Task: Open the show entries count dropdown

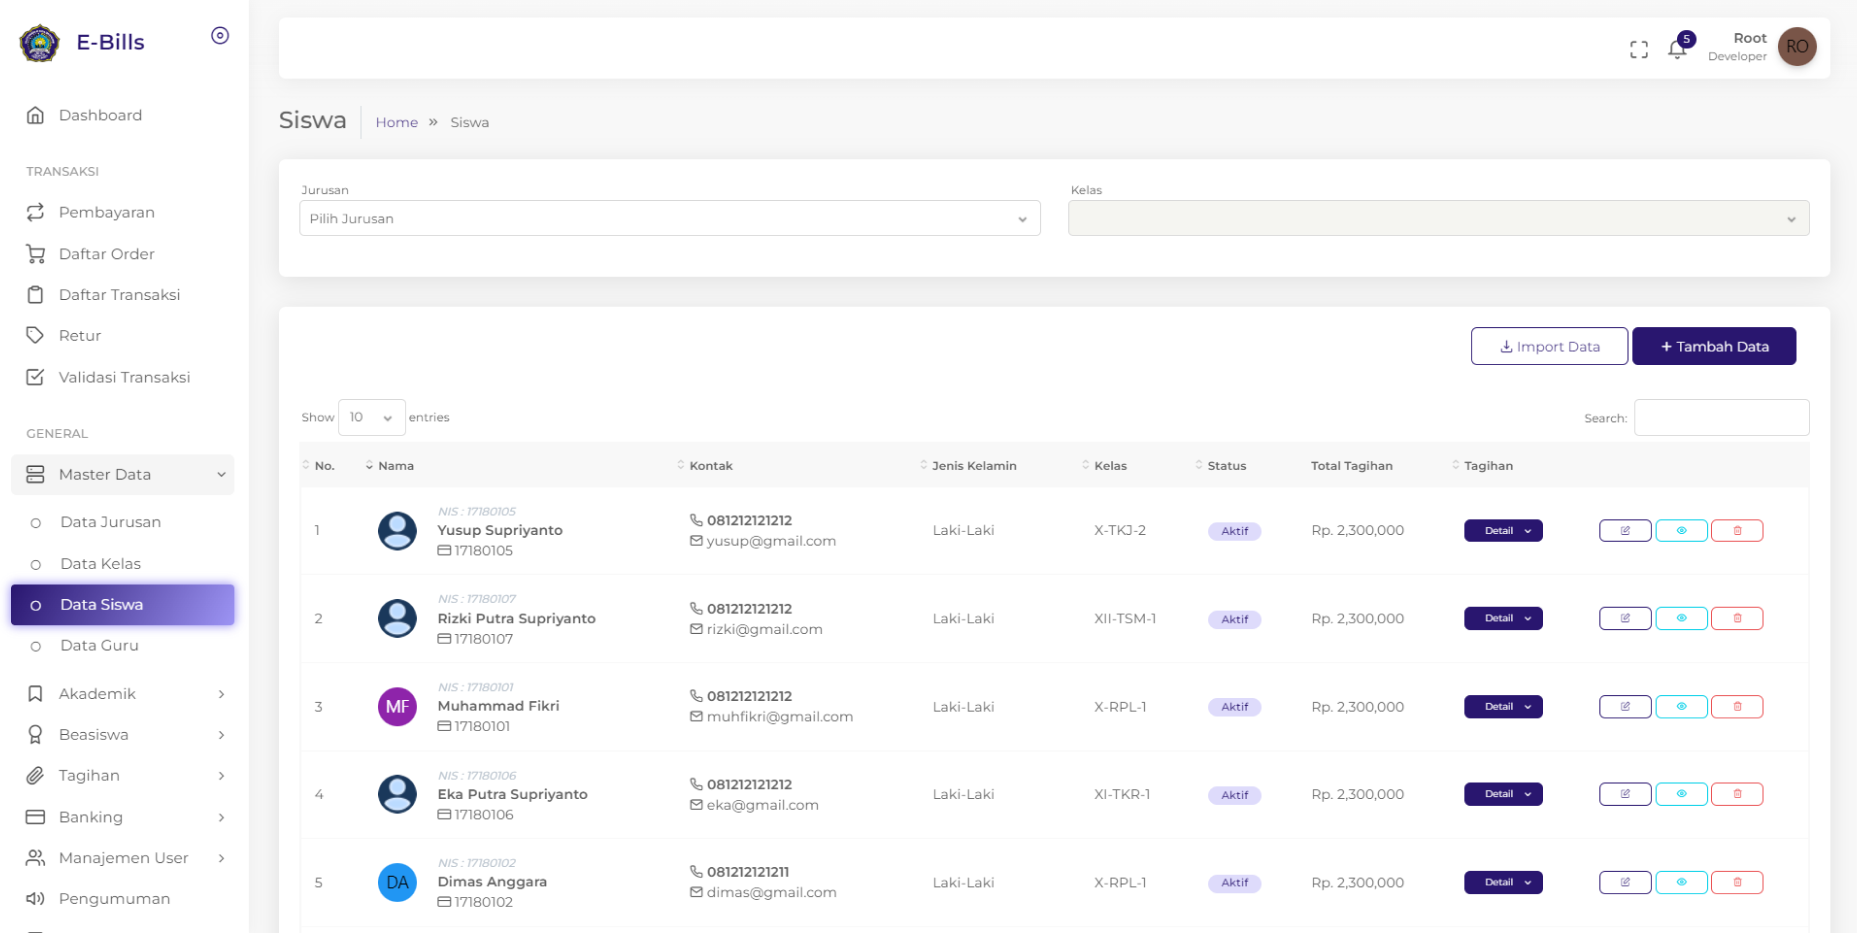Action: tap(371, 418)
